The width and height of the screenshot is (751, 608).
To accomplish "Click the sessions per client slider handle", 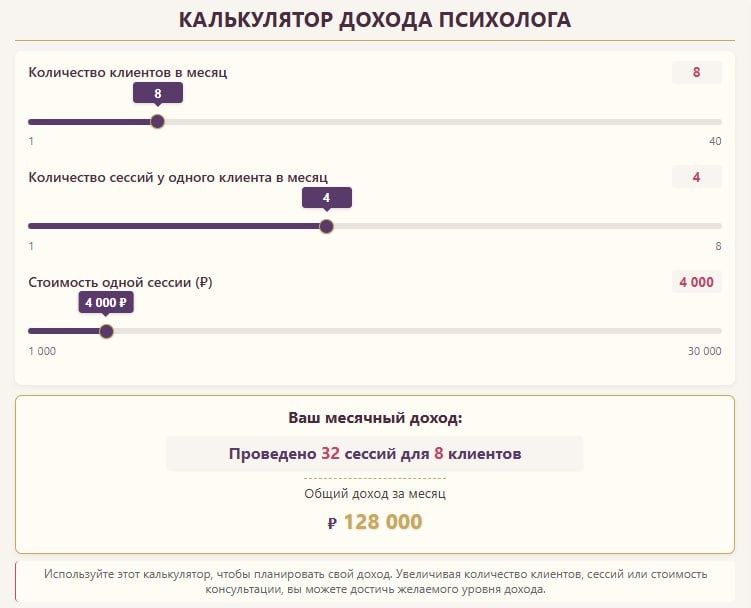I will tap(326, 226).
